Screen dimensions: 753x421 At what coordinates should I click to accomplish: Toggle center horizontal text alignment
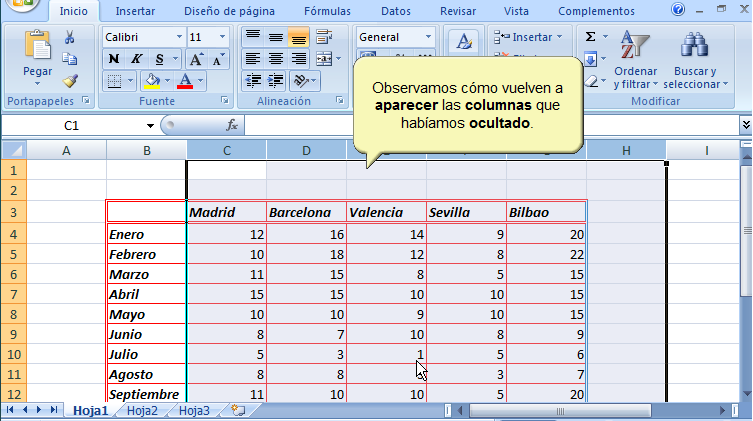(275, 59)
